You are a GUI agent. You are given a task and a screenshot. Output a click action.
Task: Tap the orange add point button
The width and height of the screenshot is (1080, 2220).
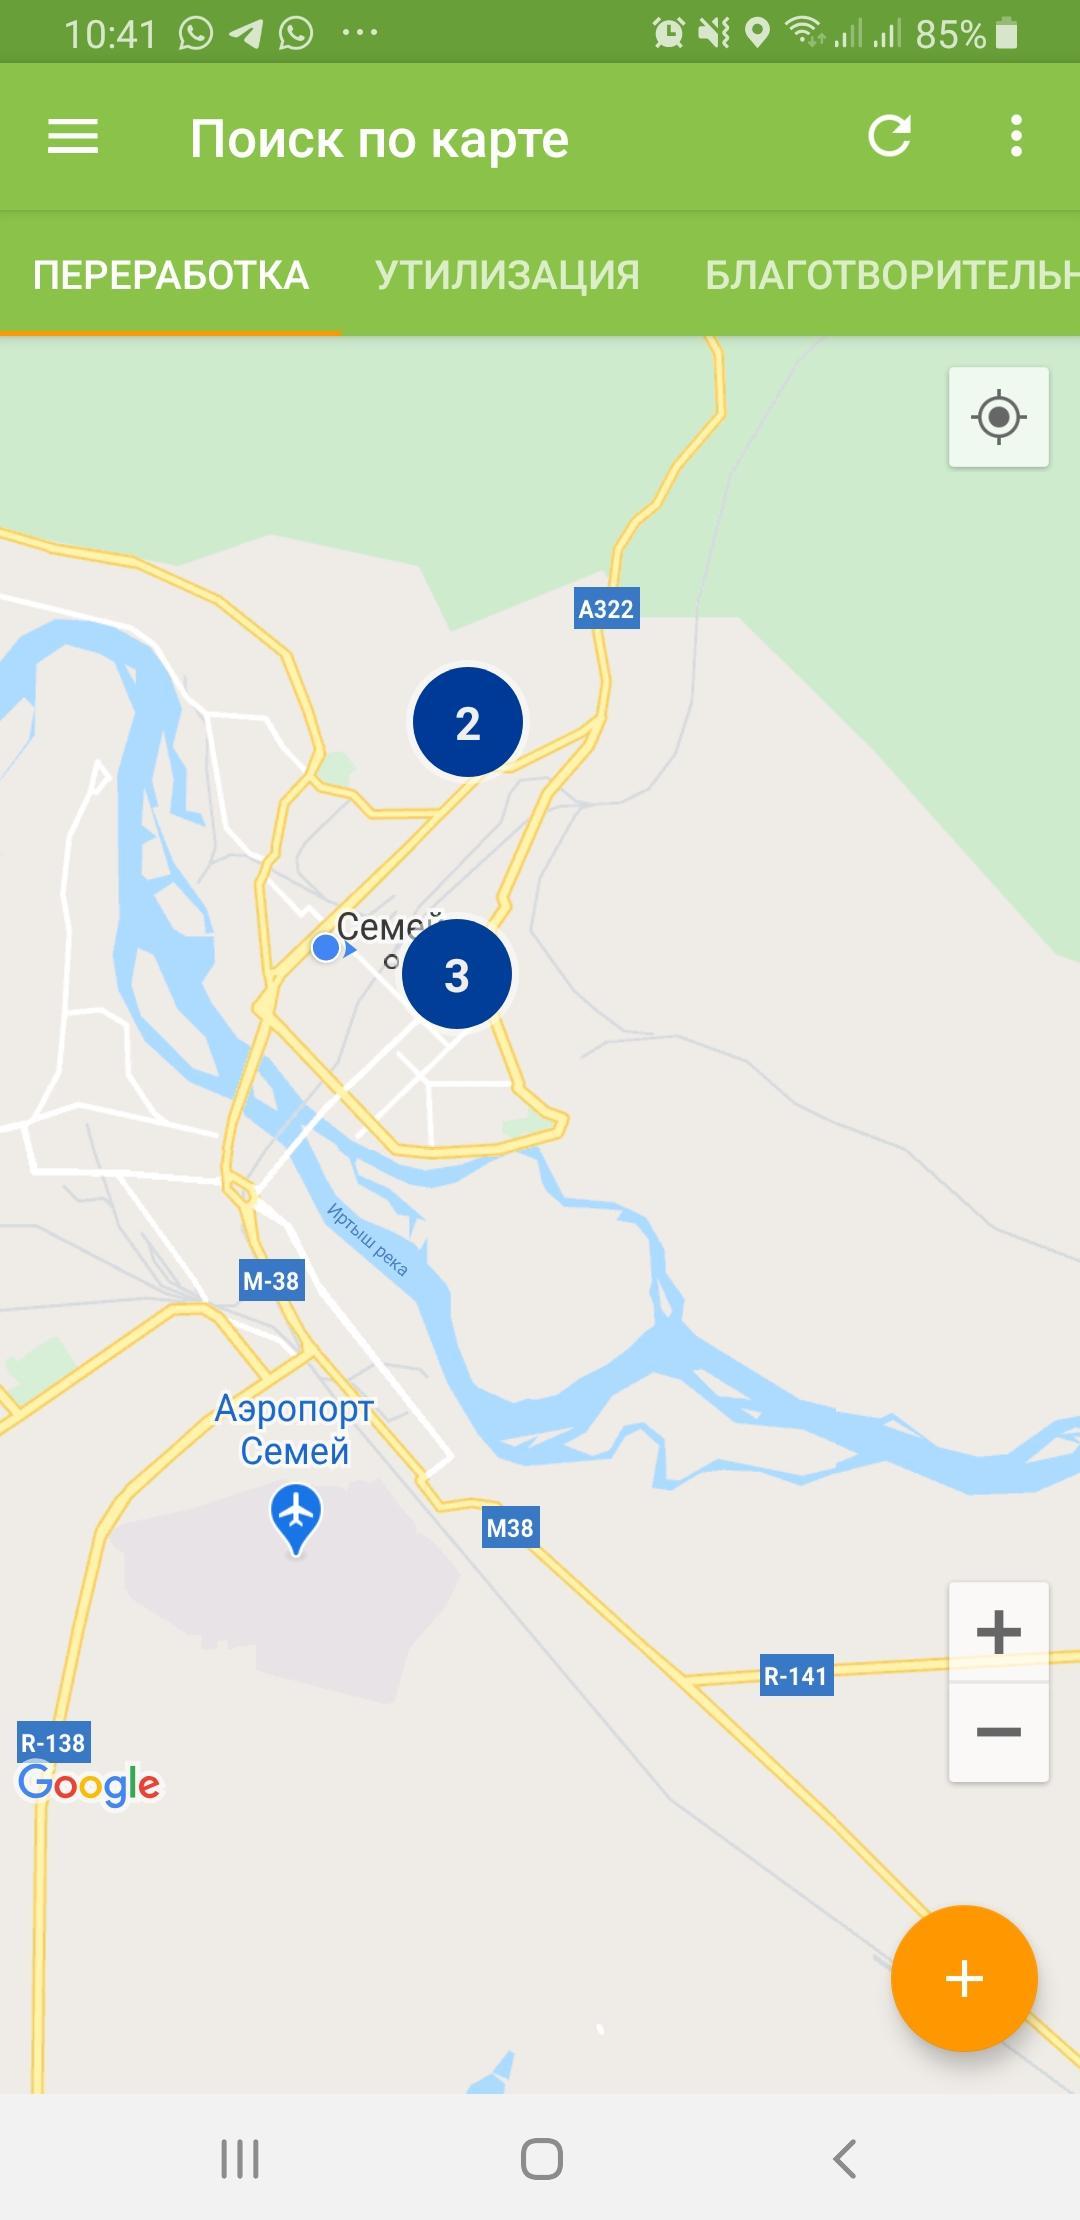point(964,1978)
